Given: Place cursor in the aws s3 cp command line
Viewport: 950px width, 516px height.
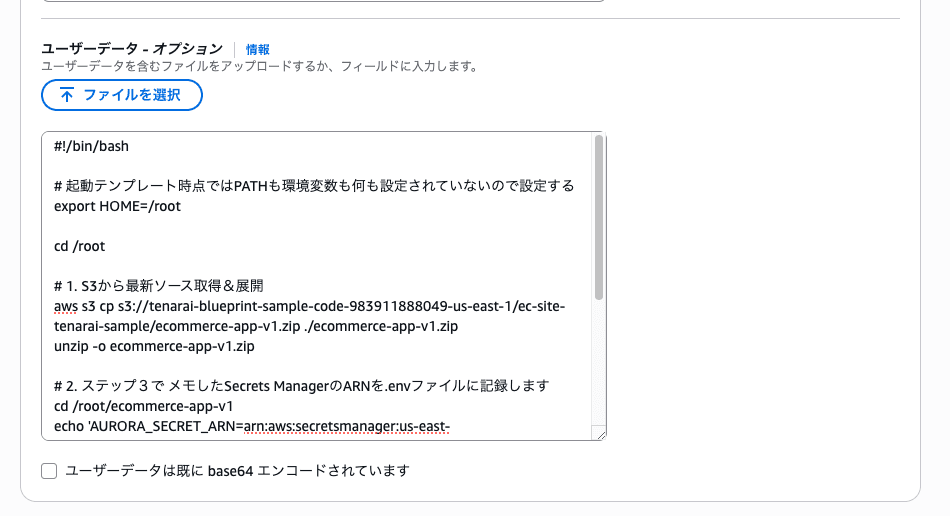Looking at the screenshot, I should coord(300,306).
